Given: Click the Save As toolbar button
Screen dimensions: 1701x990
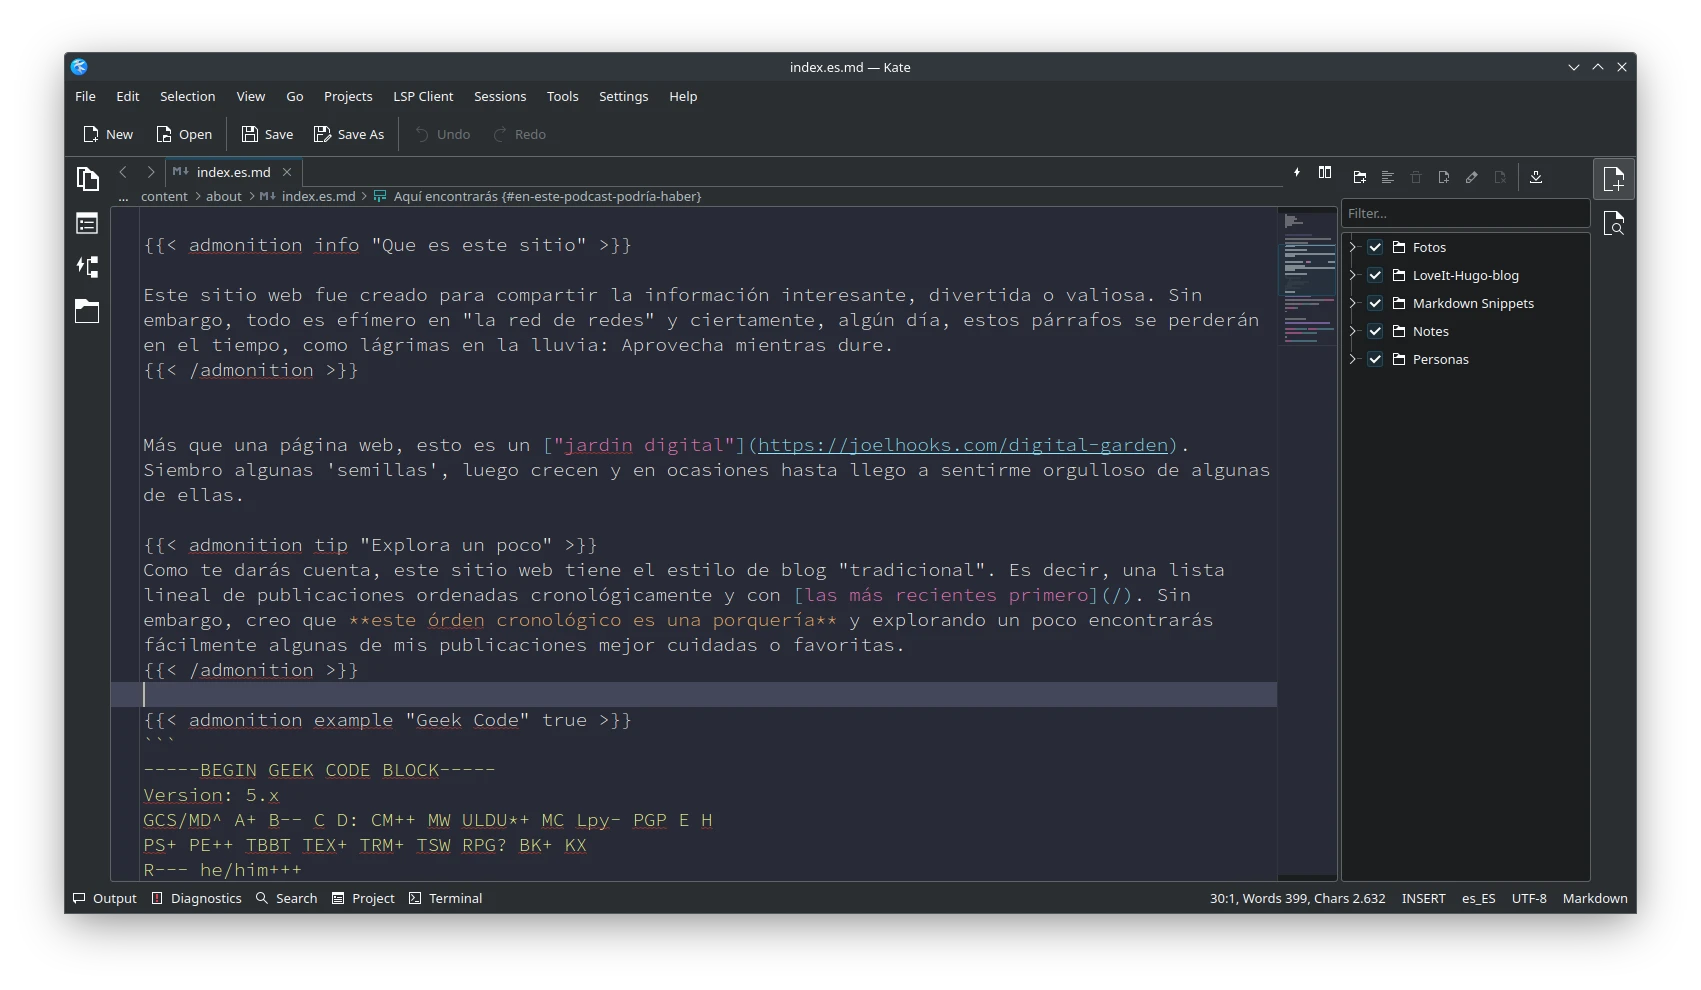Looking at the screenshot, I should pos(349,135).
